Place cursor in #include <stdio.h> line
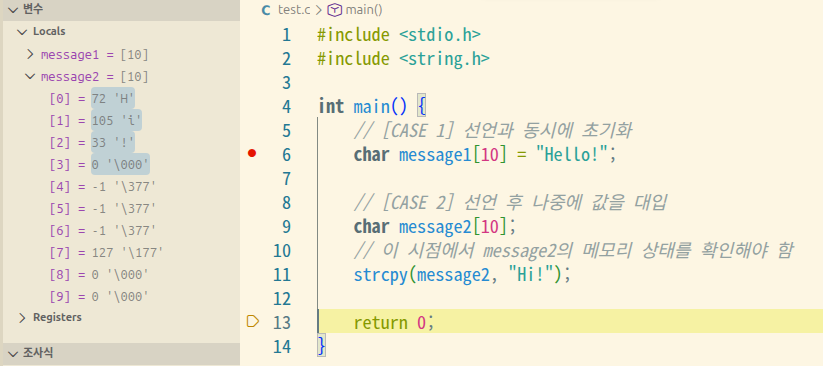823x366 pixels. click(x=399, y=35)
